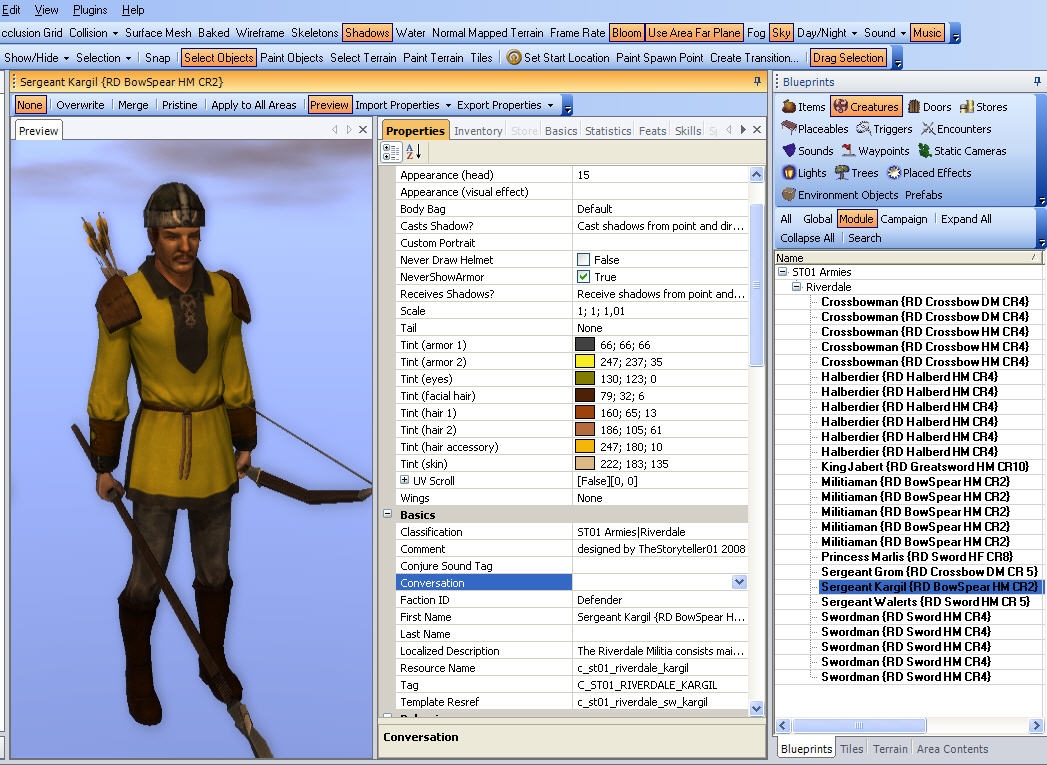Viewport: 1047px width, 765px height.
Task: Click the Apply to All Areas button
Action: click(x=254, y=105)
